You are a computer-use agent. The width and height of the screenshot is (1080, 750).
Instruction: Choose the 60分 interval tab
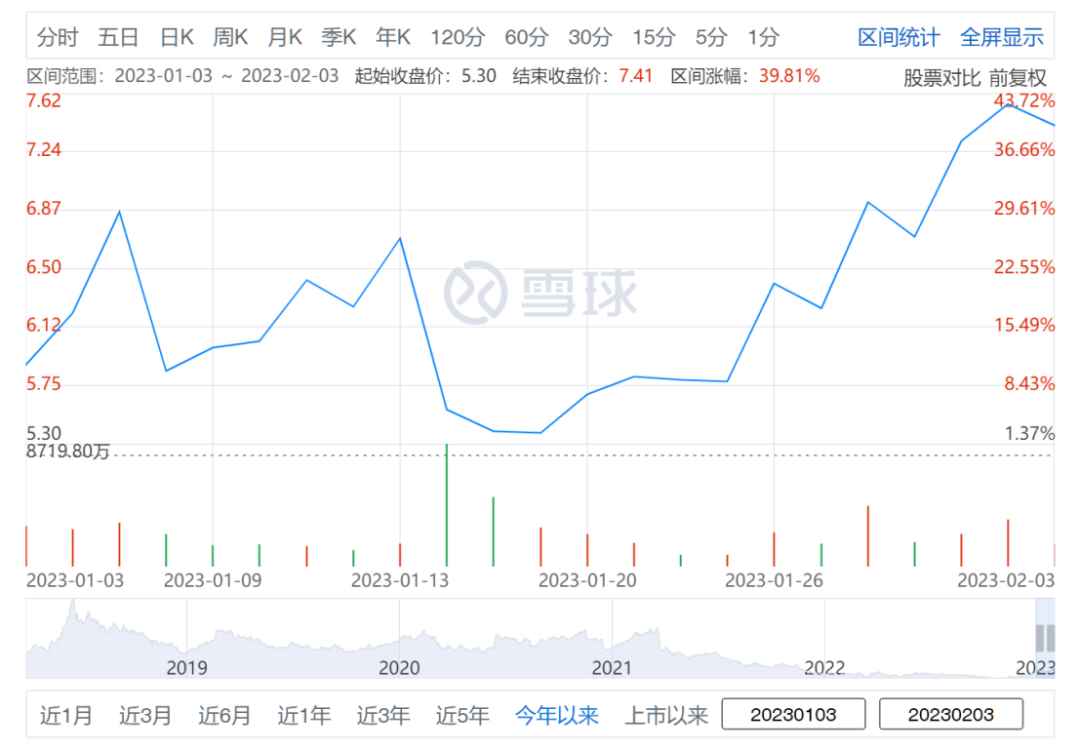(x=526, y=37)
